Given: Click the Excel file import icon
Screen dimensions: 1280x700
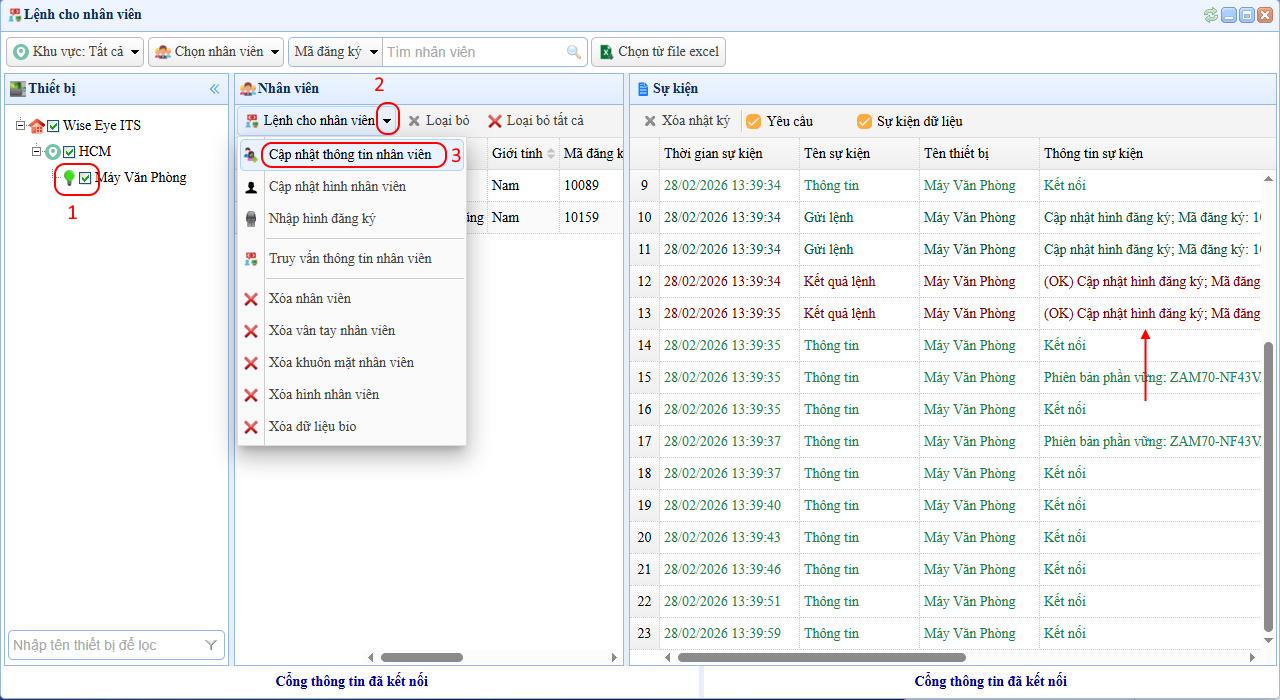Looking at the screenshot, I should pos(605,52).
